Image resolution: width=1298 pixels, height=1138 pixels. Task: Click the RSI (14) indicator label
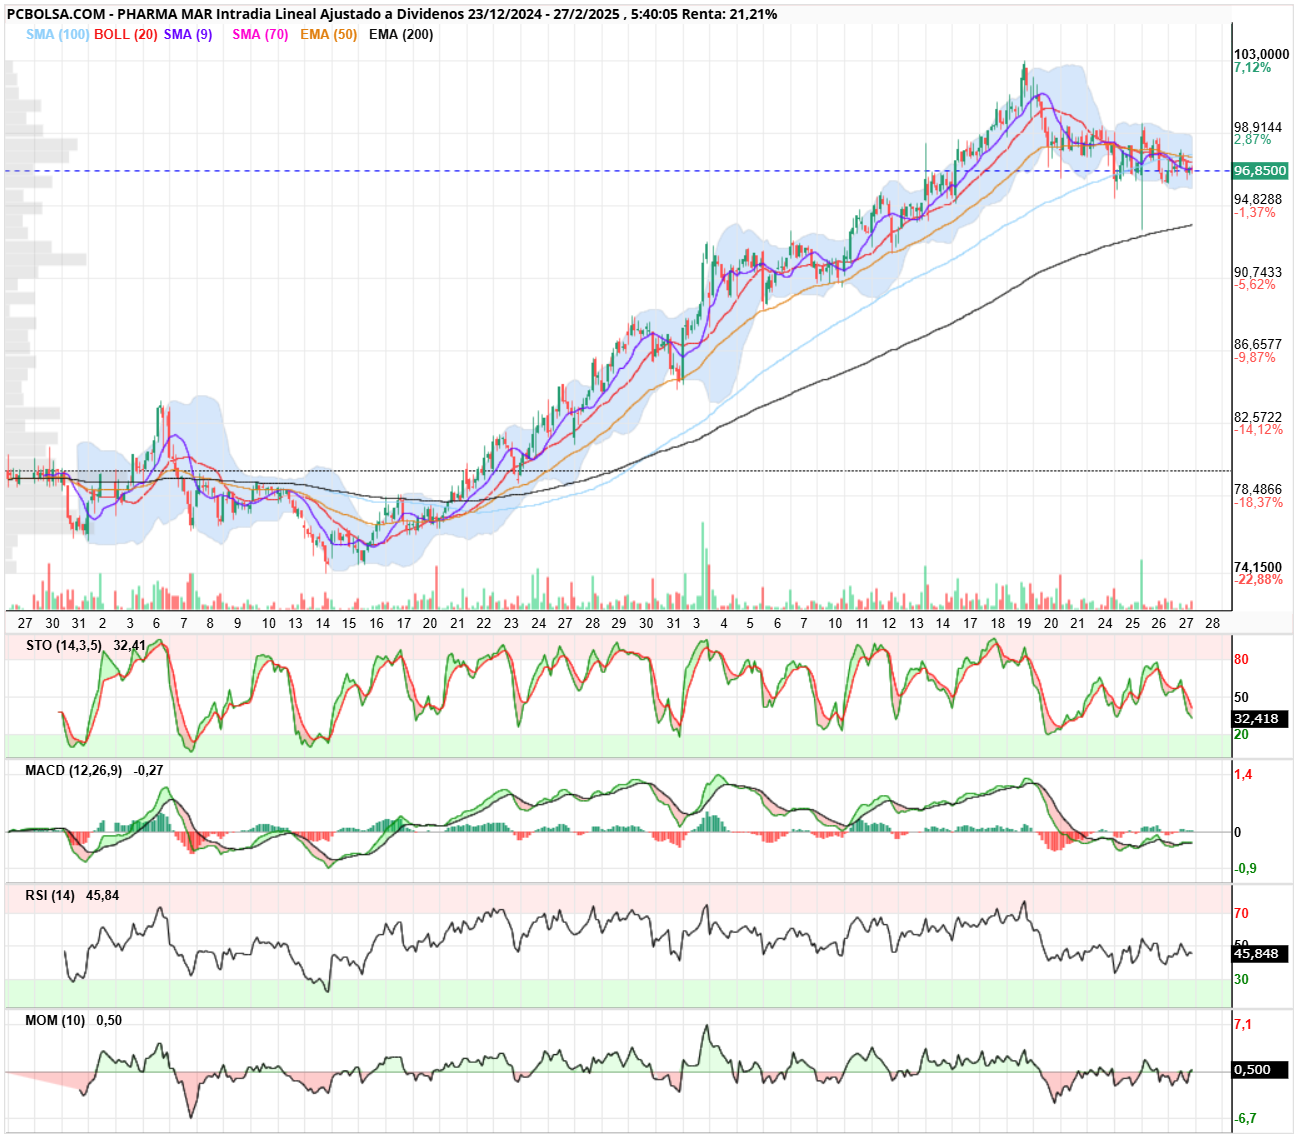point(51,895)
